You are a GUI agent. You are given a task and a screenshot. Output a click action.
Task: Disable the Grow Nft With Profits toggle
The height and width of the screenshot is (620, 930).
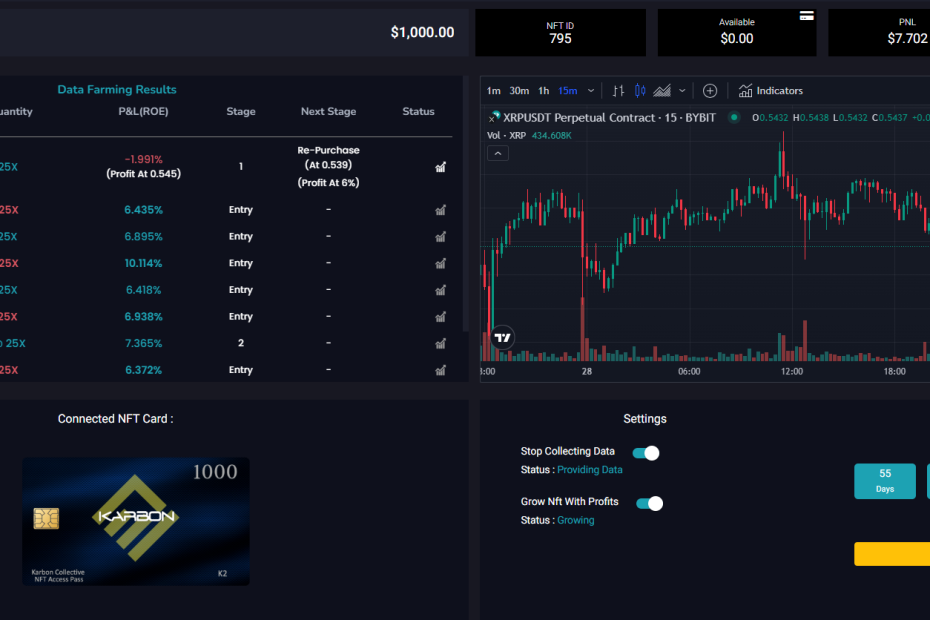click(x=649, y=503)
